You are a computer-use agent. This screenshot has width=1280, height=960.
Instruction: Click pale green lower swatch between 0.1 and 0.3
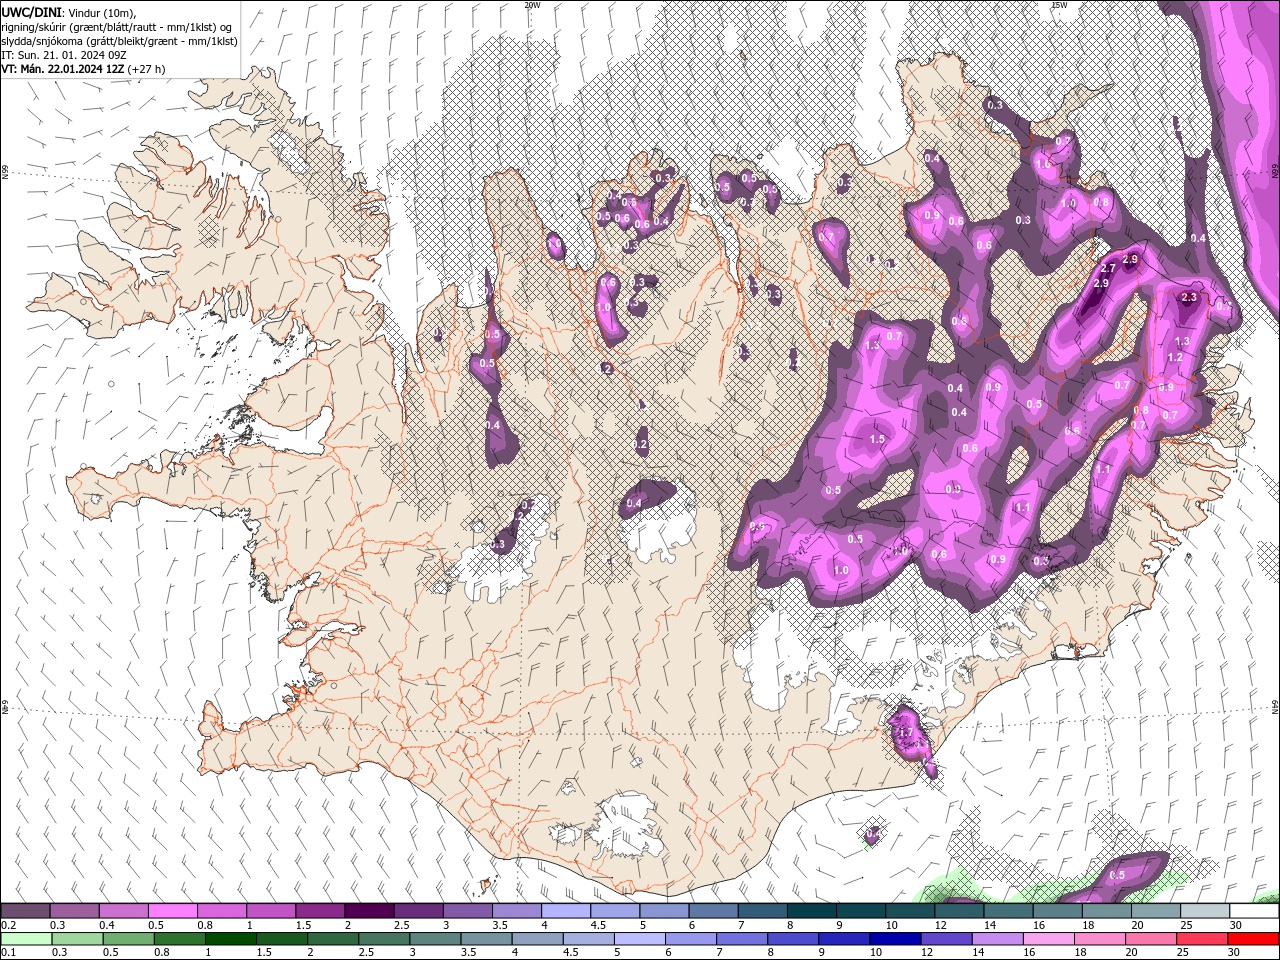(26, 939)
